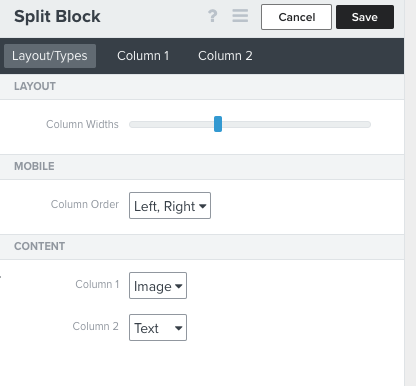Switch to the Layout/Types tab
Screen dimensions: 416x386
click(x=50, y=56)
